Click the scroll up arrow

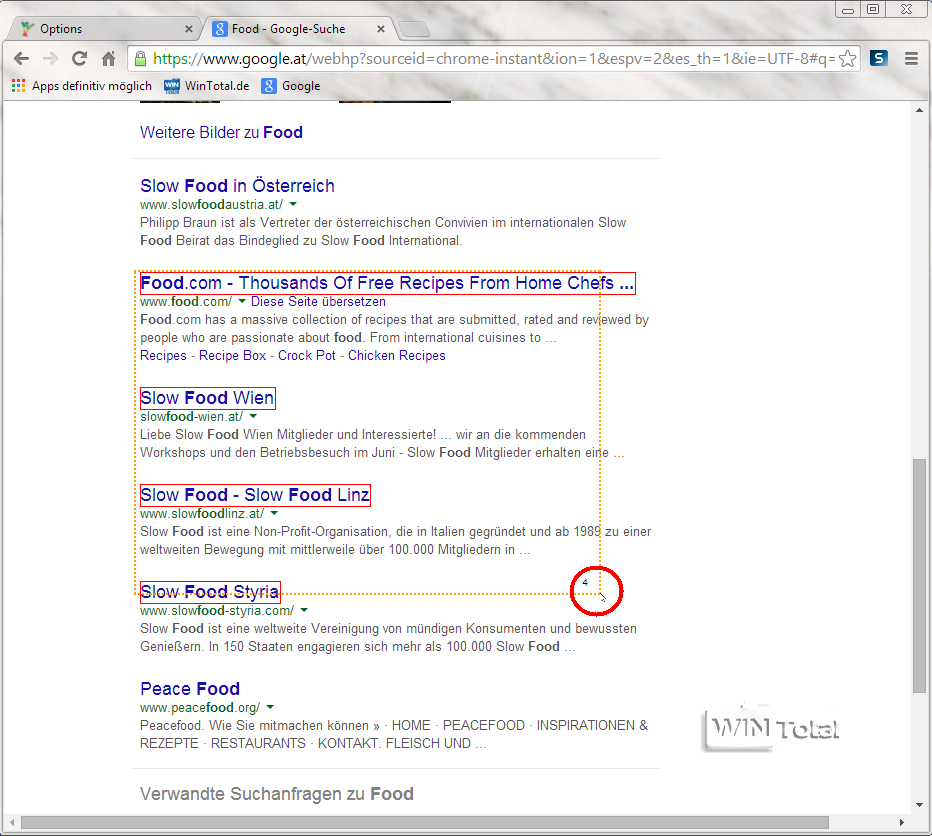click(920, 111)
